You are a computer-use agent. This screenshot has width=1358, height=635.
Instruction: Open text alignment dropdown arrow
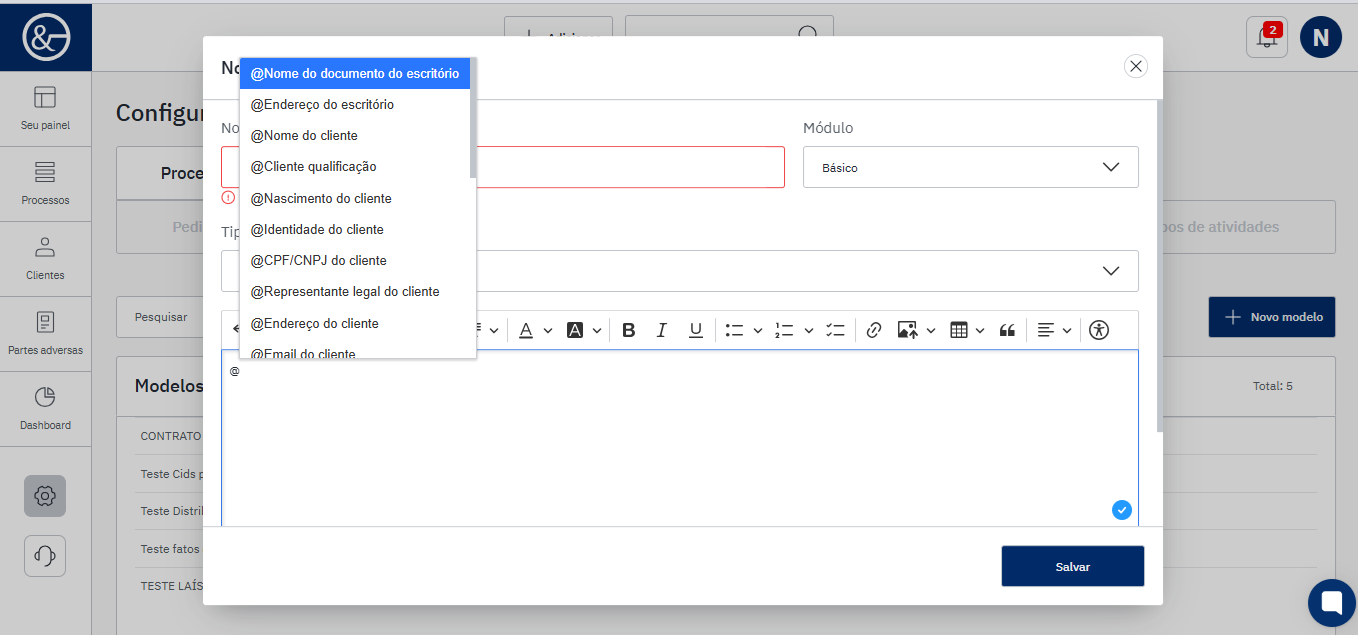[1067, 331]
